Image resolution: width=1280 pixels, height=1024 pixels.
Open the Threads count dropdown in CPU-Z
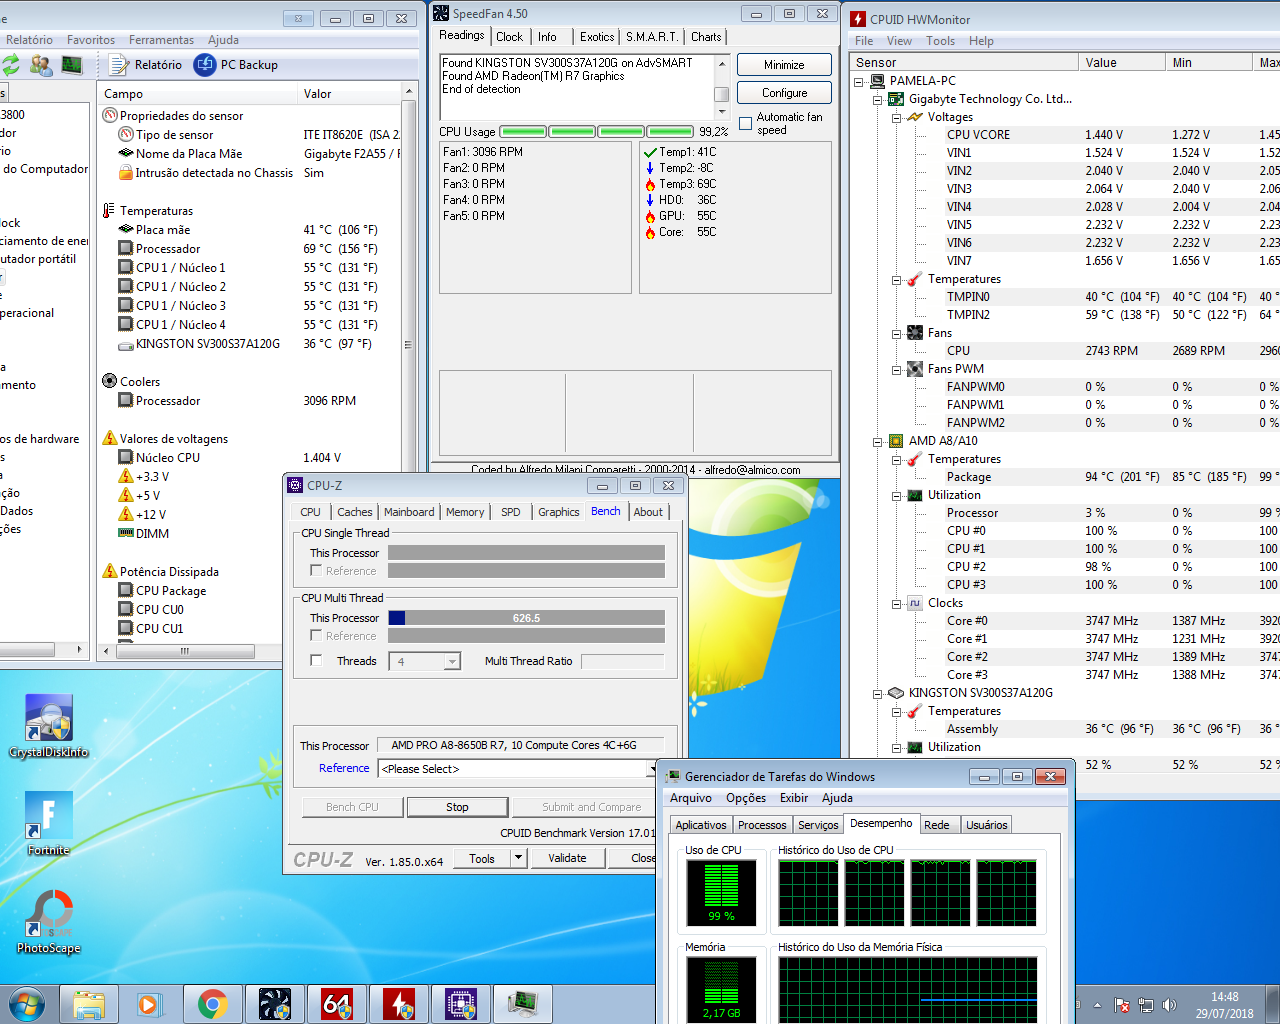(x=452, y=661)
